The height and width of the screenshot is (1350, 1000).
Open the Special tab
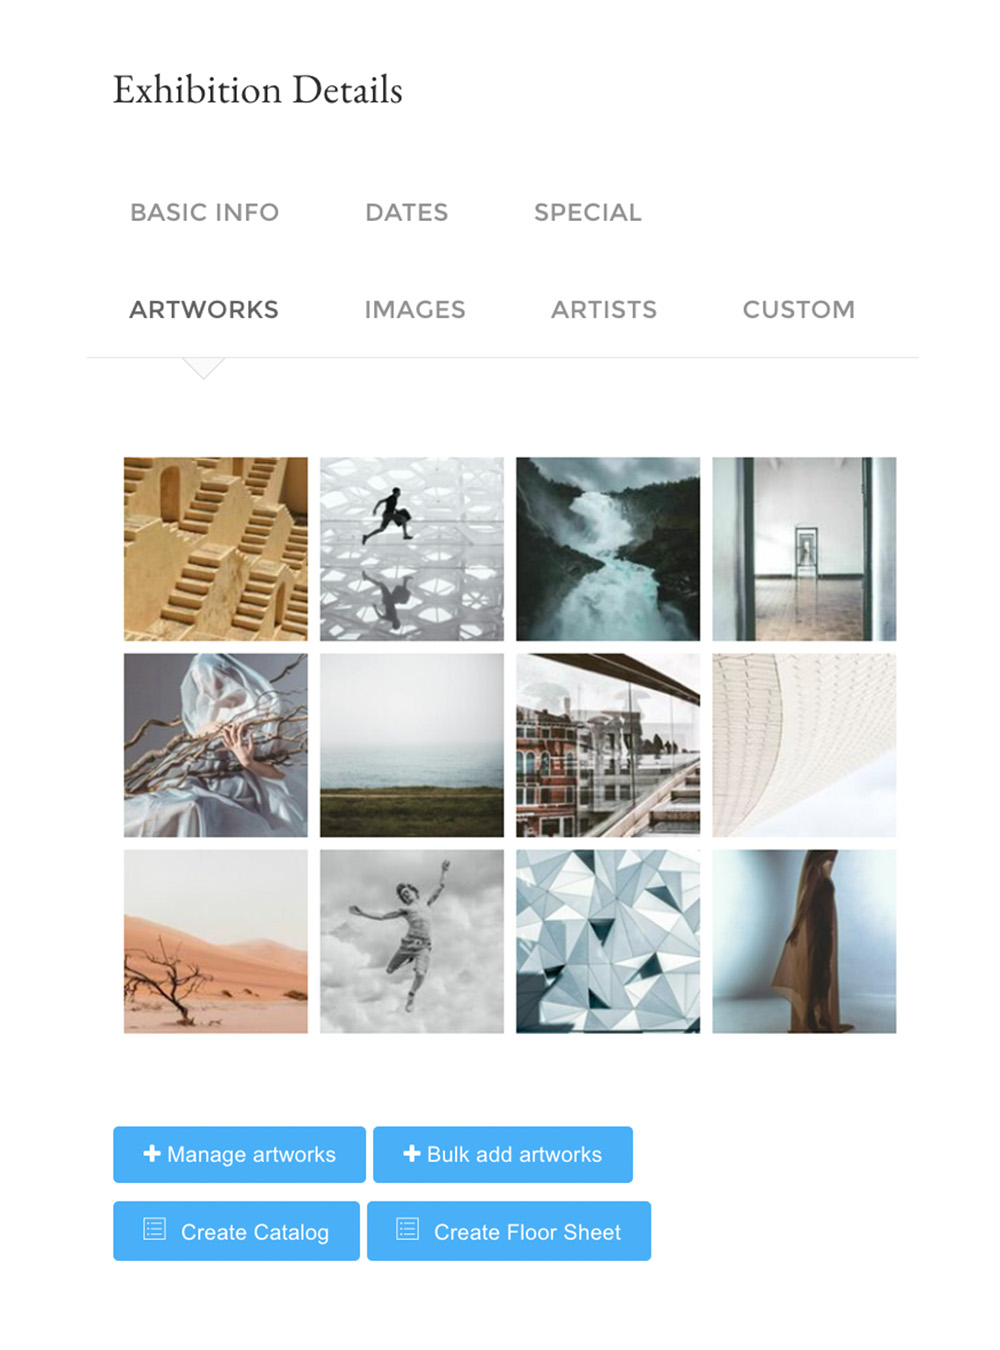click(587, 212)
